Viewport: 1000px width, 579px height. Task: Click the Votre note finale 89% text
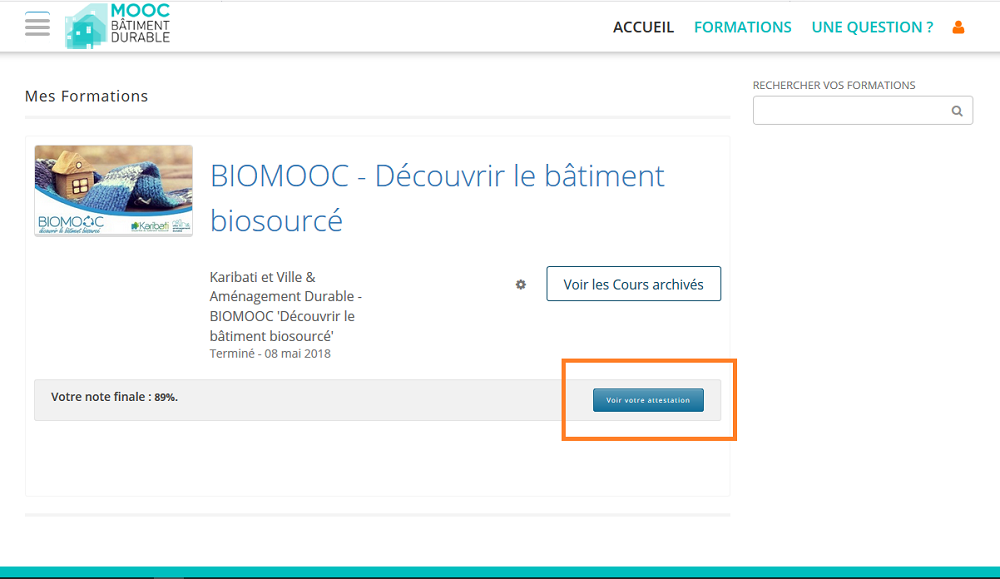pyautogui.click(x=114, y=397)
